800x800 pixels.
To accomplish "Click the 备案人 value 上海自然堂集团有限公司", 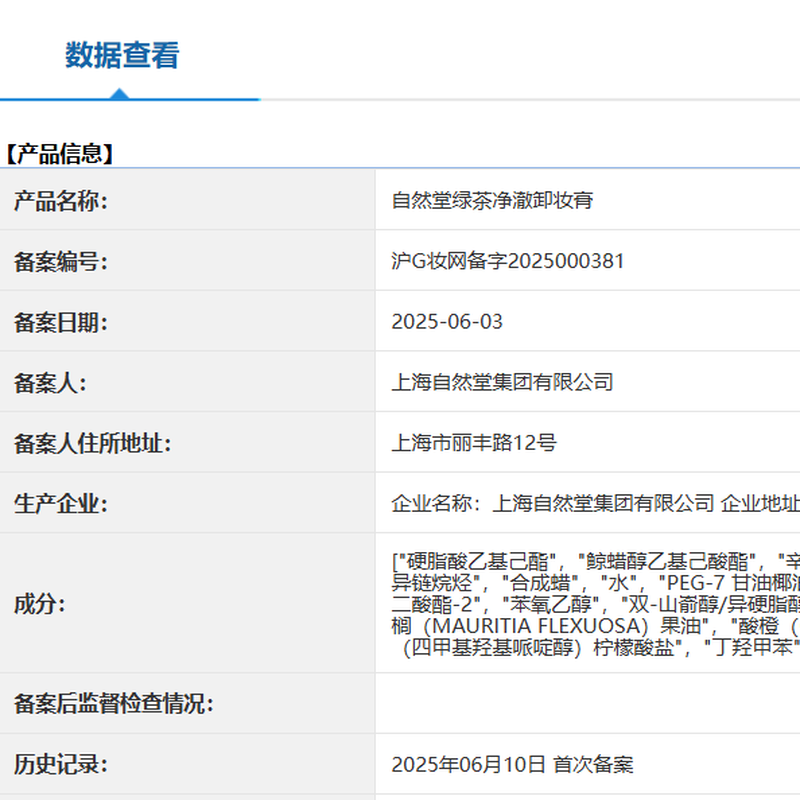I will [502, 382].
